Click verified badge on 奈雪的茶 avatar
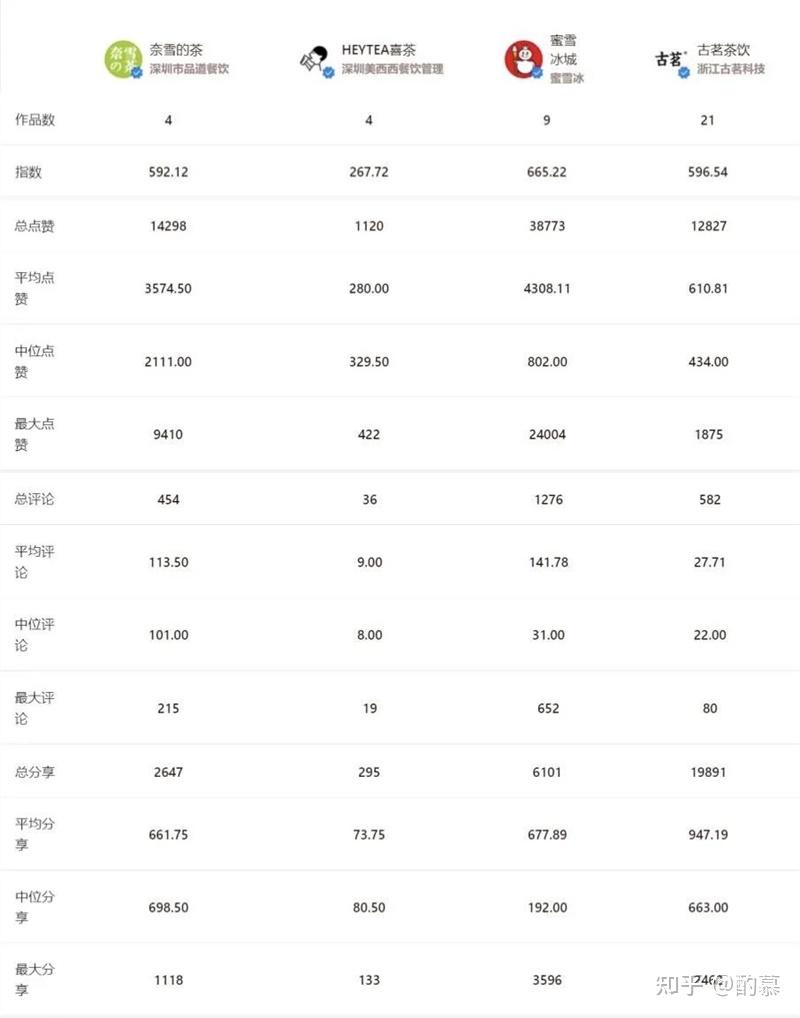The width and height of the screenshot is (800, 1018). point(135,73)
